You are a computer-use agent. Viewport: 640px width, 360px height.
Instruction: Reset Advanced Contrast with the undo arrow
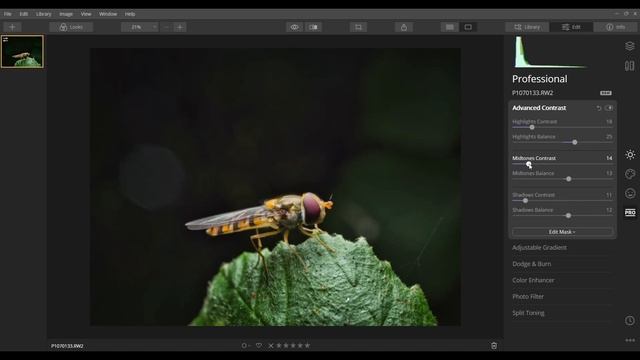[599, 108]
